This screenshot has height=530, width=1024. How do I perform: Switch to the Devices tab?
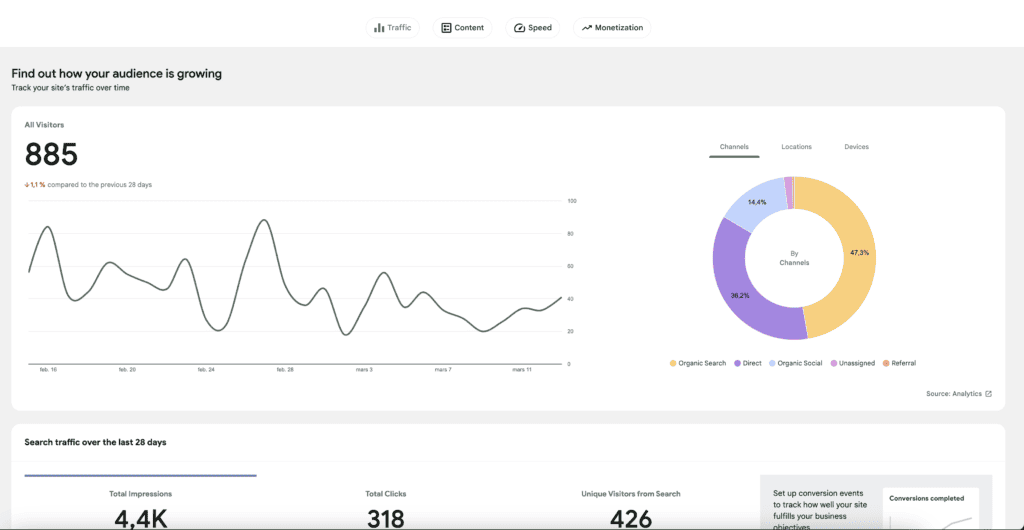pyautogui.click(x=856, y=147)
